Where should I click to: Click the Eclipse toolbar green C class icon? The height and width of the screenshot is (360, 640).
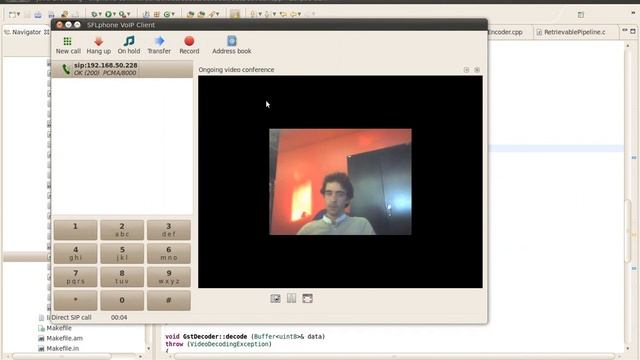pyautogui.click(x=167, y=15)
